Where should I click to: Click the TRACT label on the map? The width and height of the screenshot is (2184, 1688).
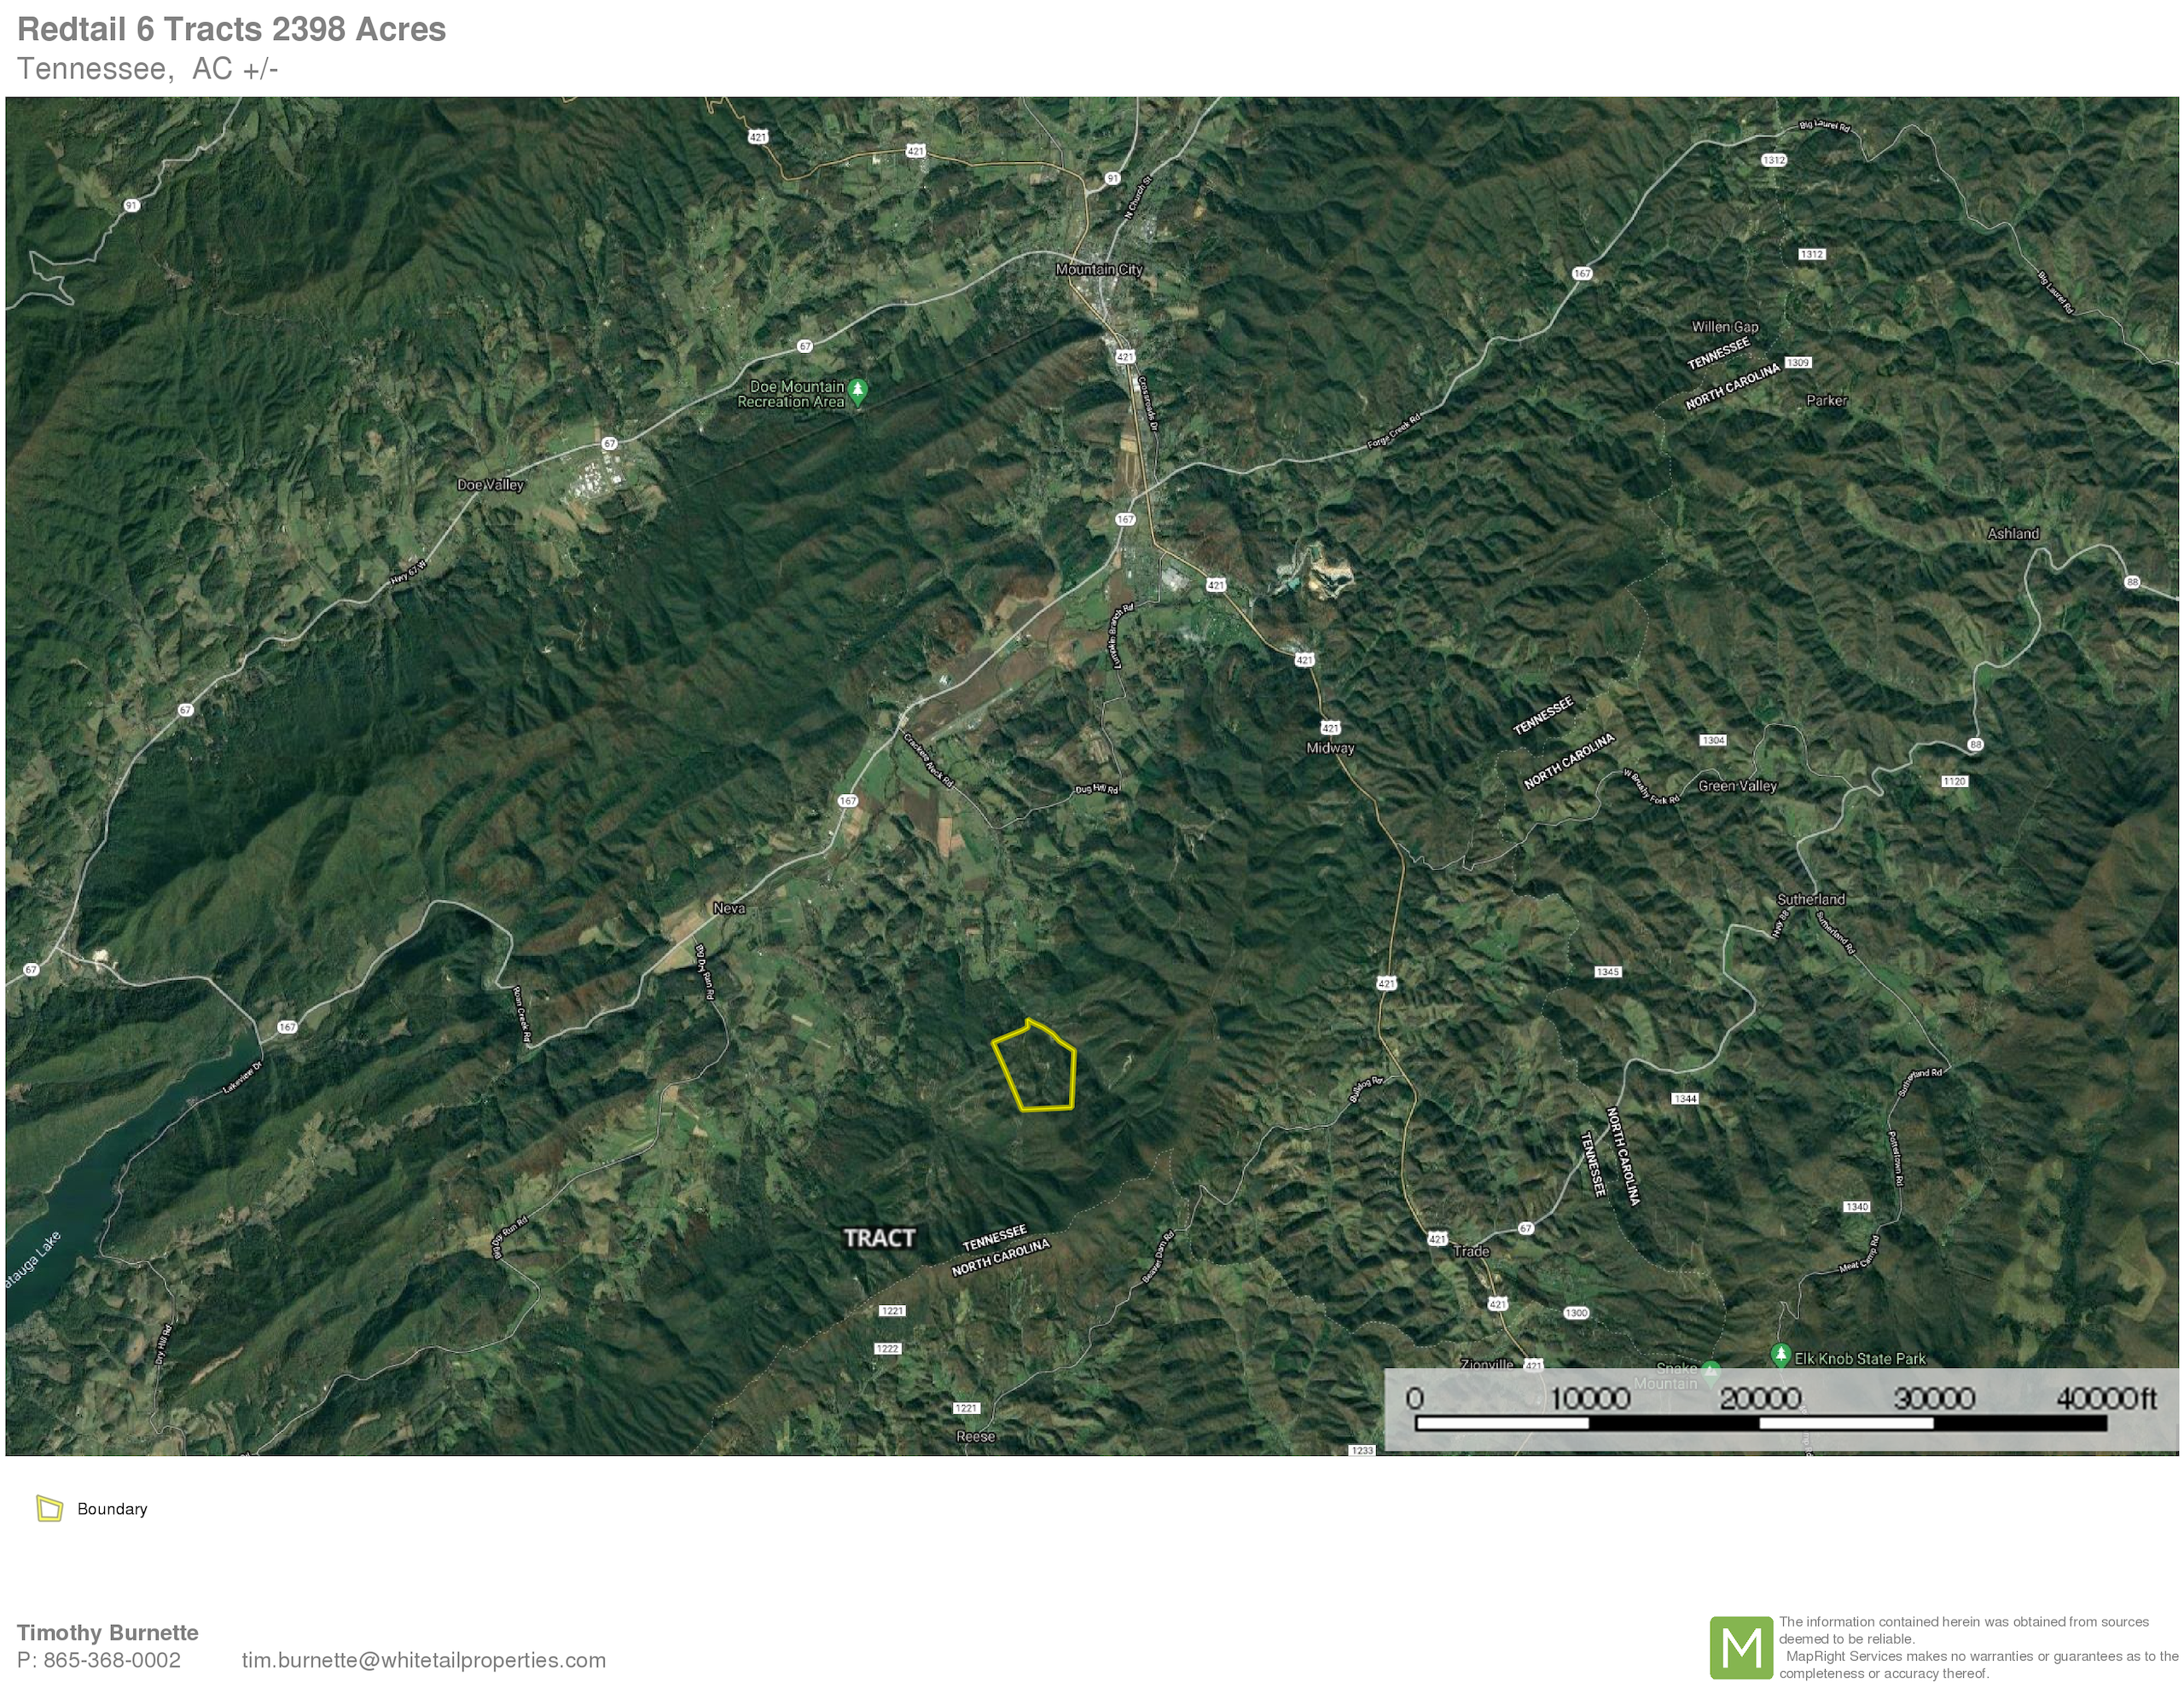(x=879, y=1238)
